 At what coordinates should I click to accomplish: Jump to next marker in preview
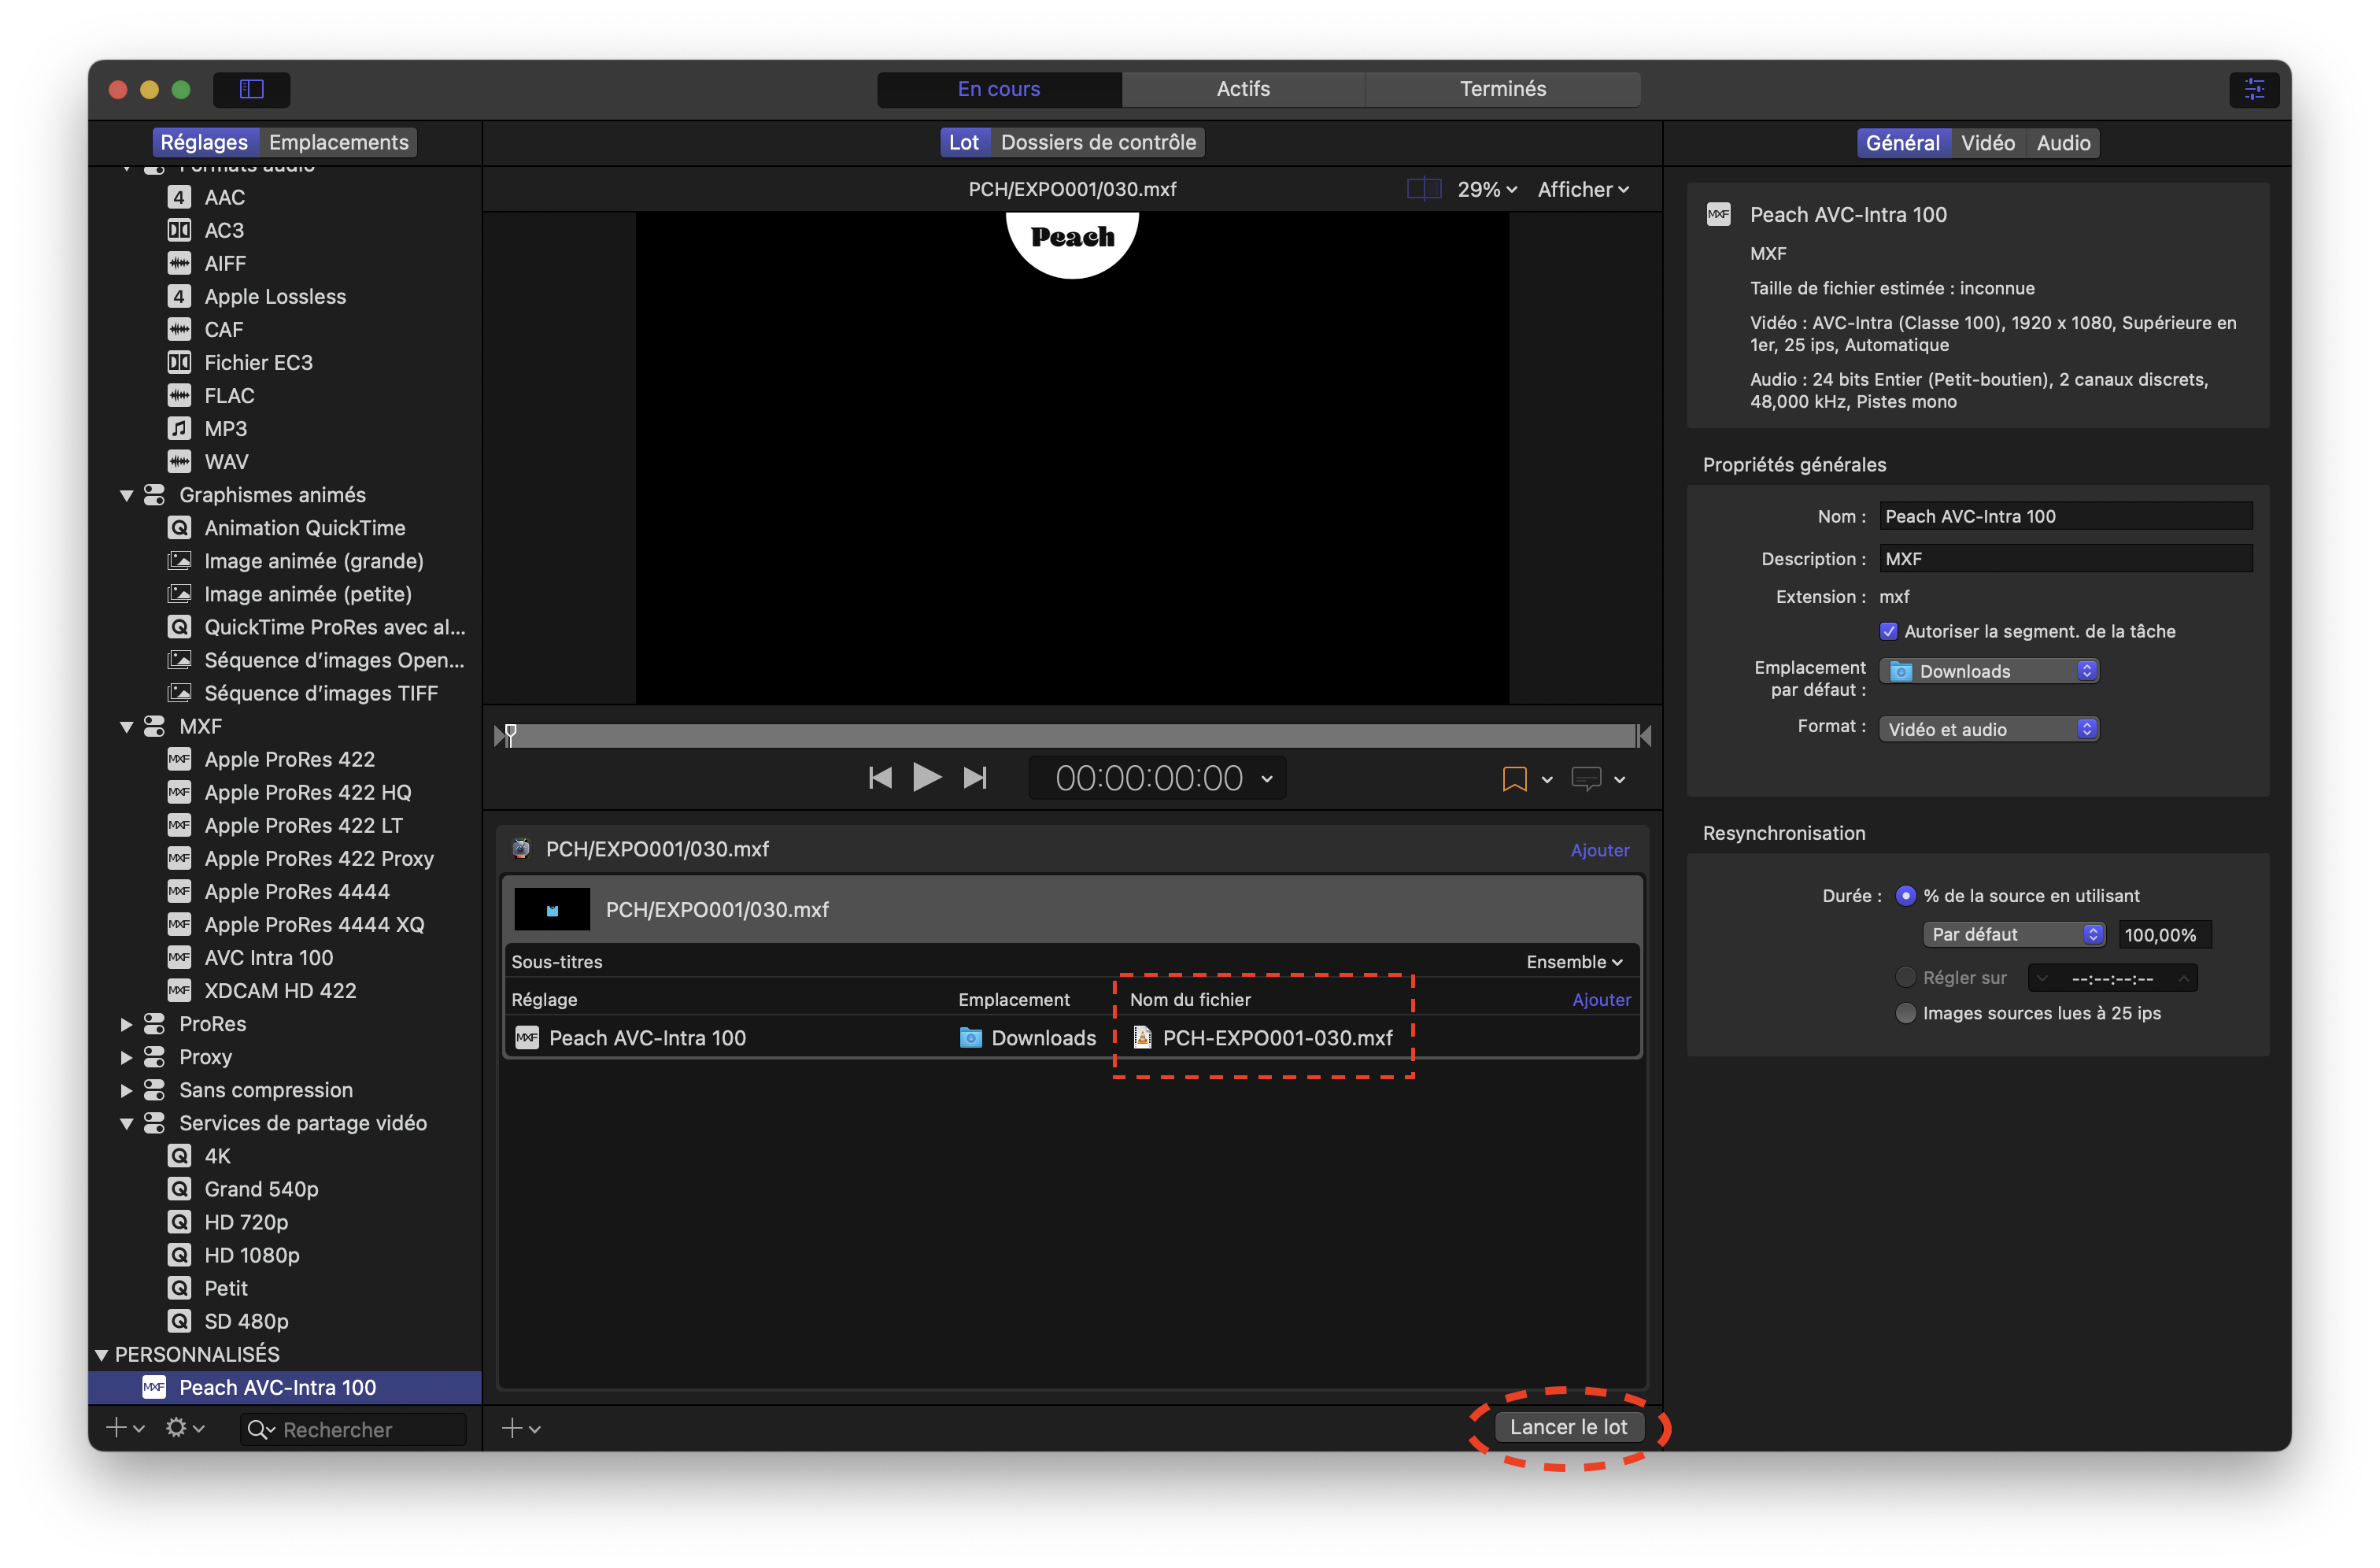[975, 778]
